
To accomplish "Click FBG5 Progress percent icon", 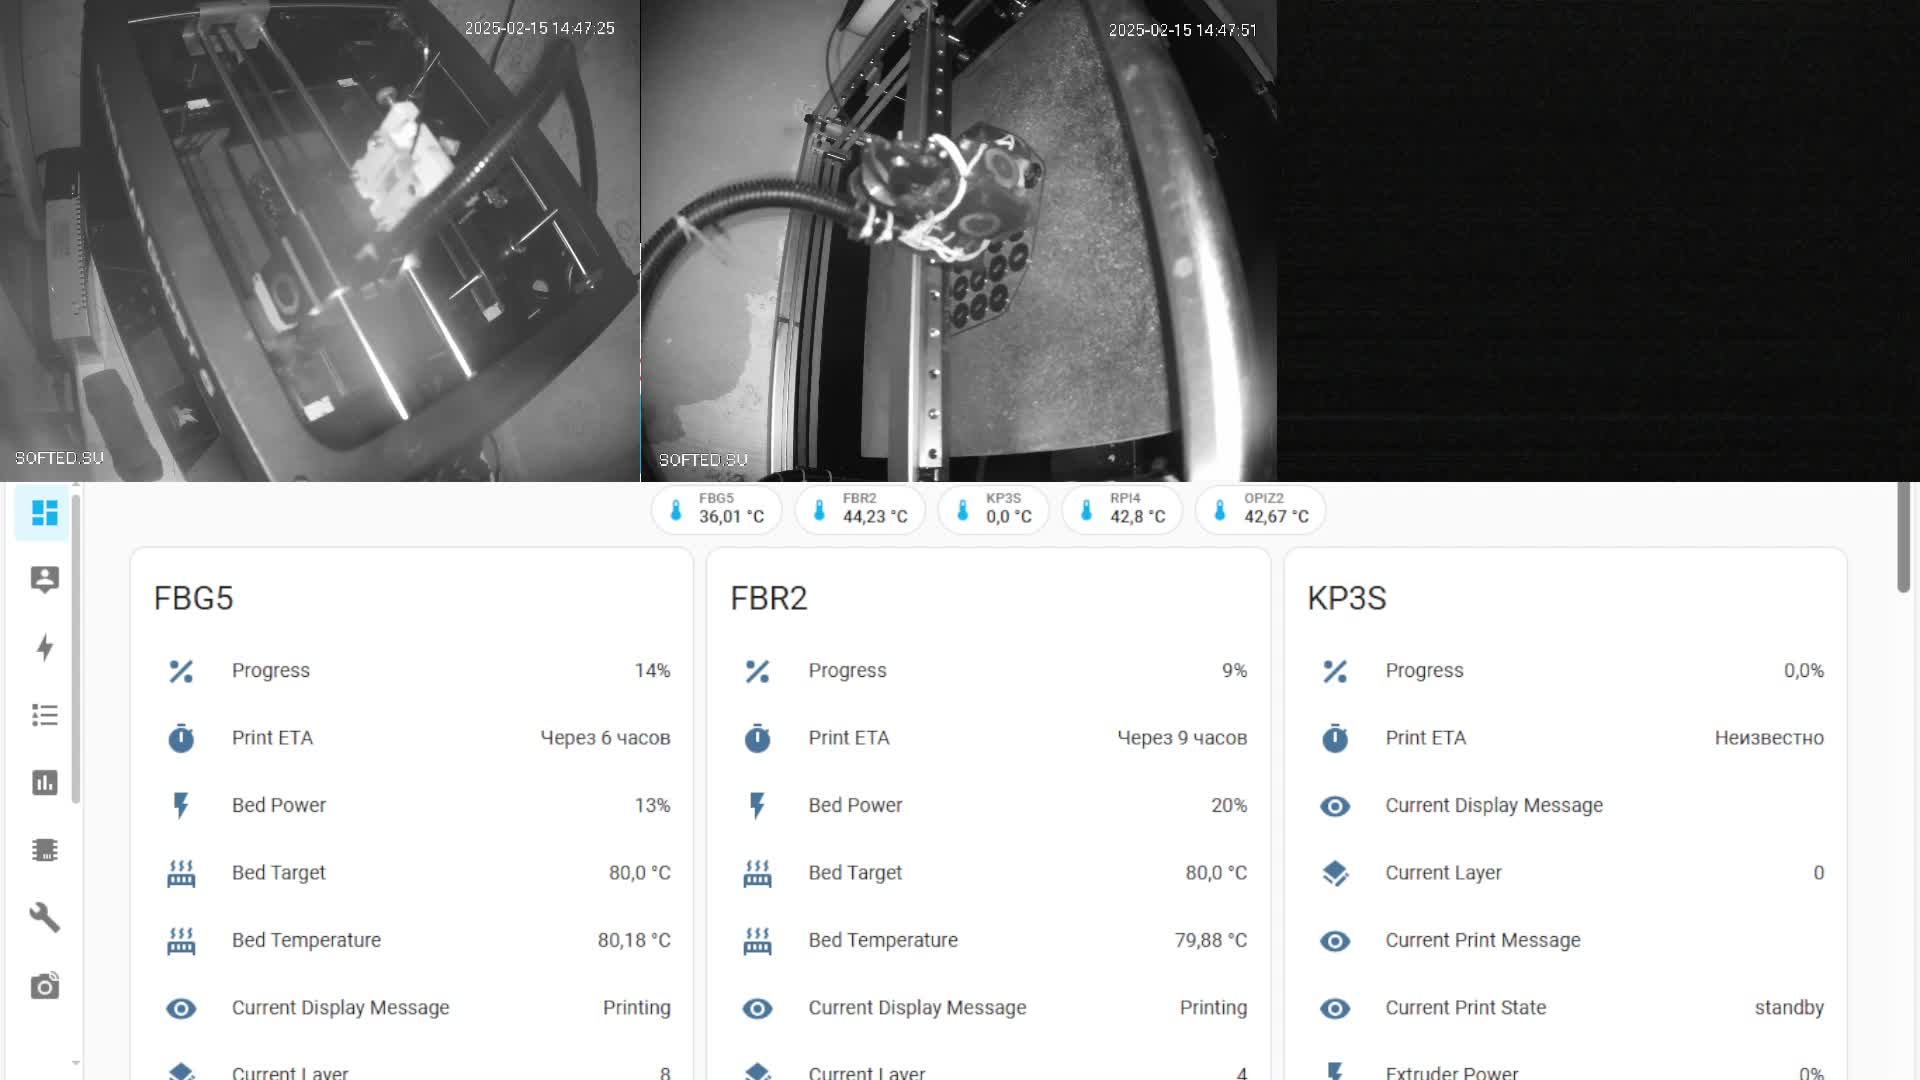I will tap(181, 671).
